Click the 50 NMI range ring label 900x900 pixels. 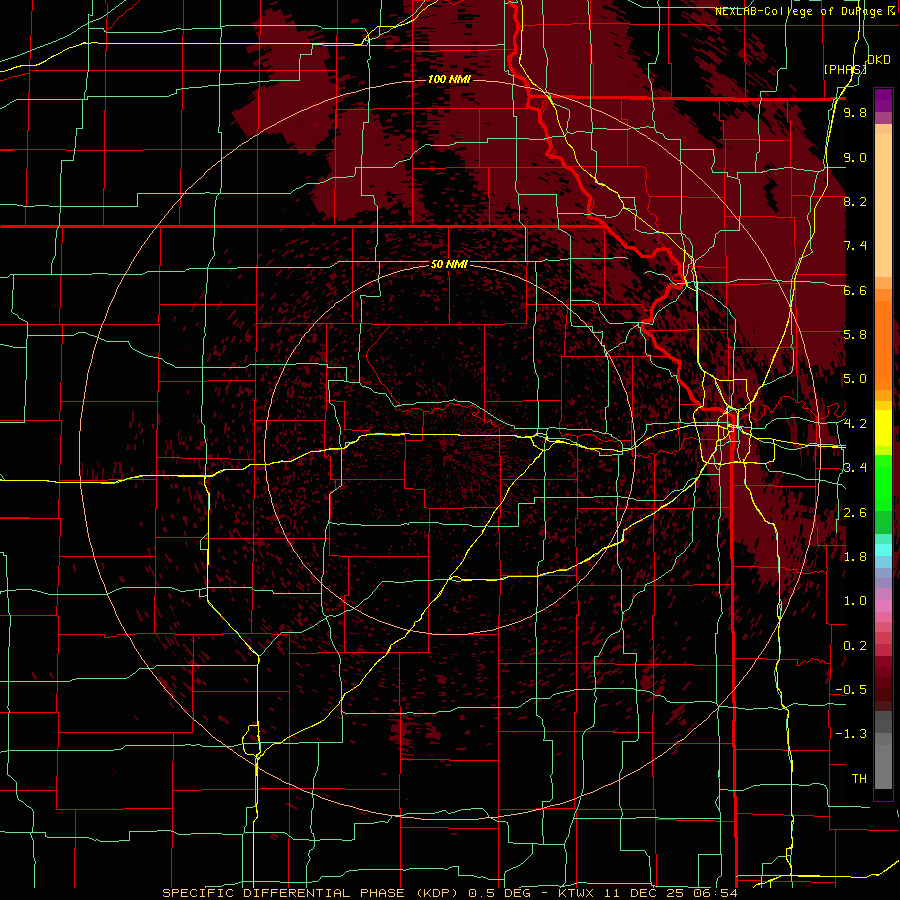pos(449,264)
